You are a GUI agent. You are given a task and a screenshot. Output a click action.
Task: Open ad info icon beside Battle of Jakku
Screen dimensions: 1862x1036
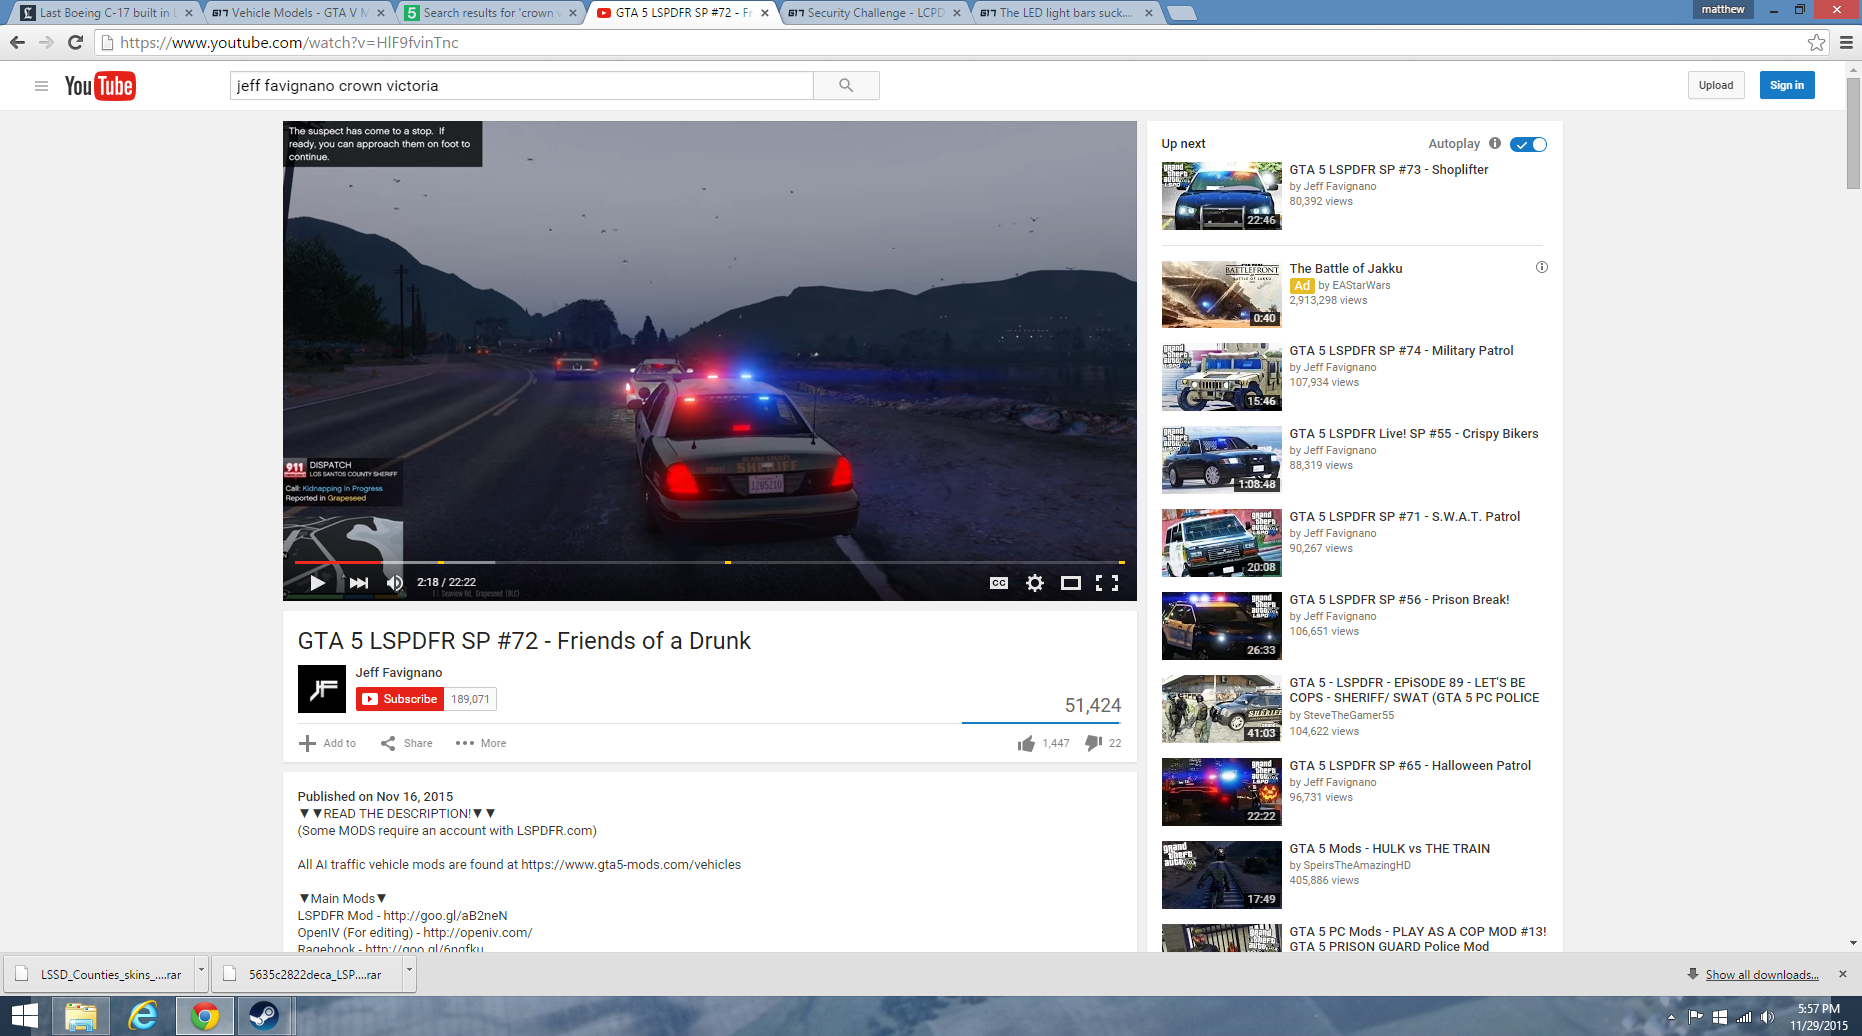1542,267
